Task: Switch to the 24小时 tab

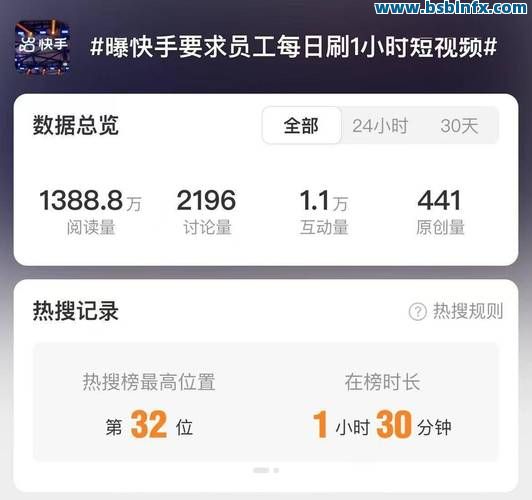Action: click(380, 126)
